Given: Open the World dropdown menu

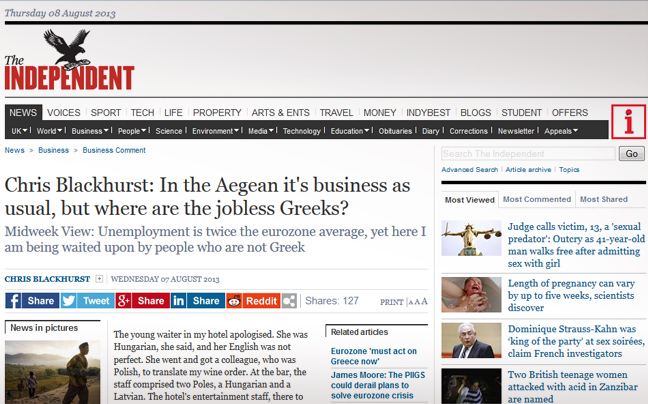Looking at the screenshot, I should click(49, 131).
